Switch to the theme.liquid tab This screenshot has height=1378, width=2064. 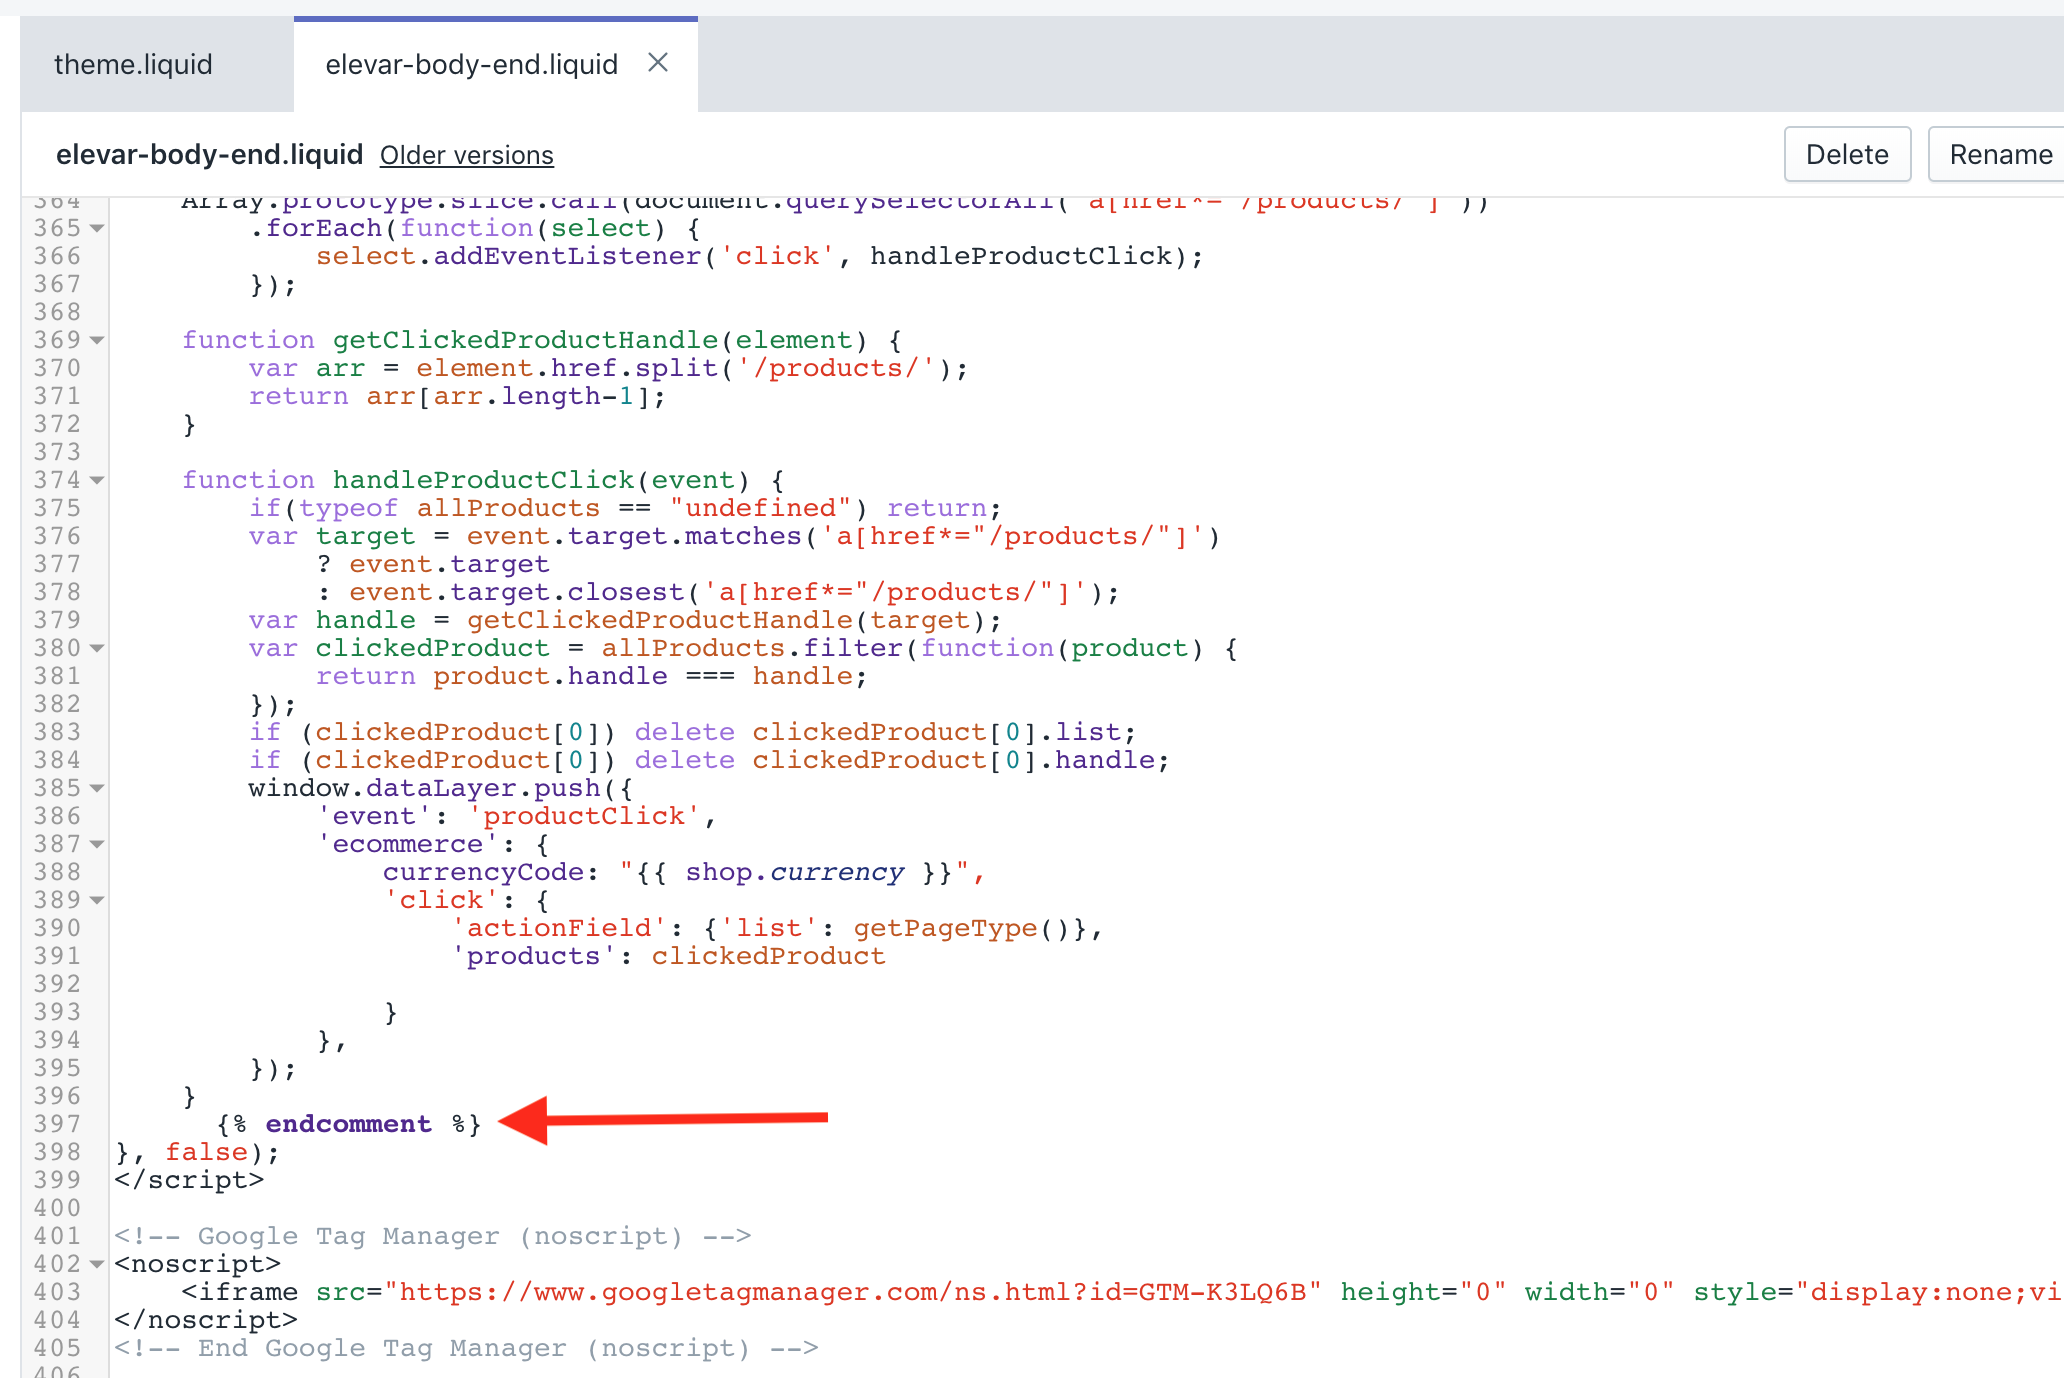click(133, 65)
